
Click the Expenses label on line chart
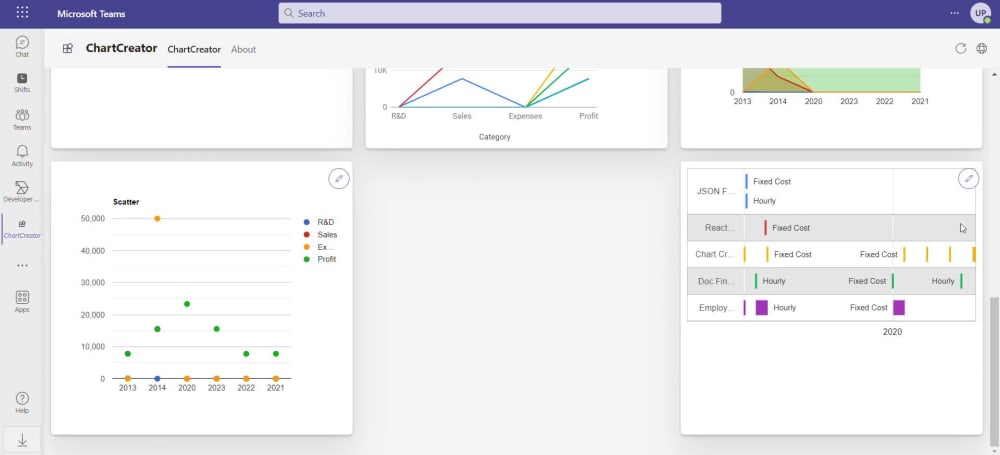(525, 116)
